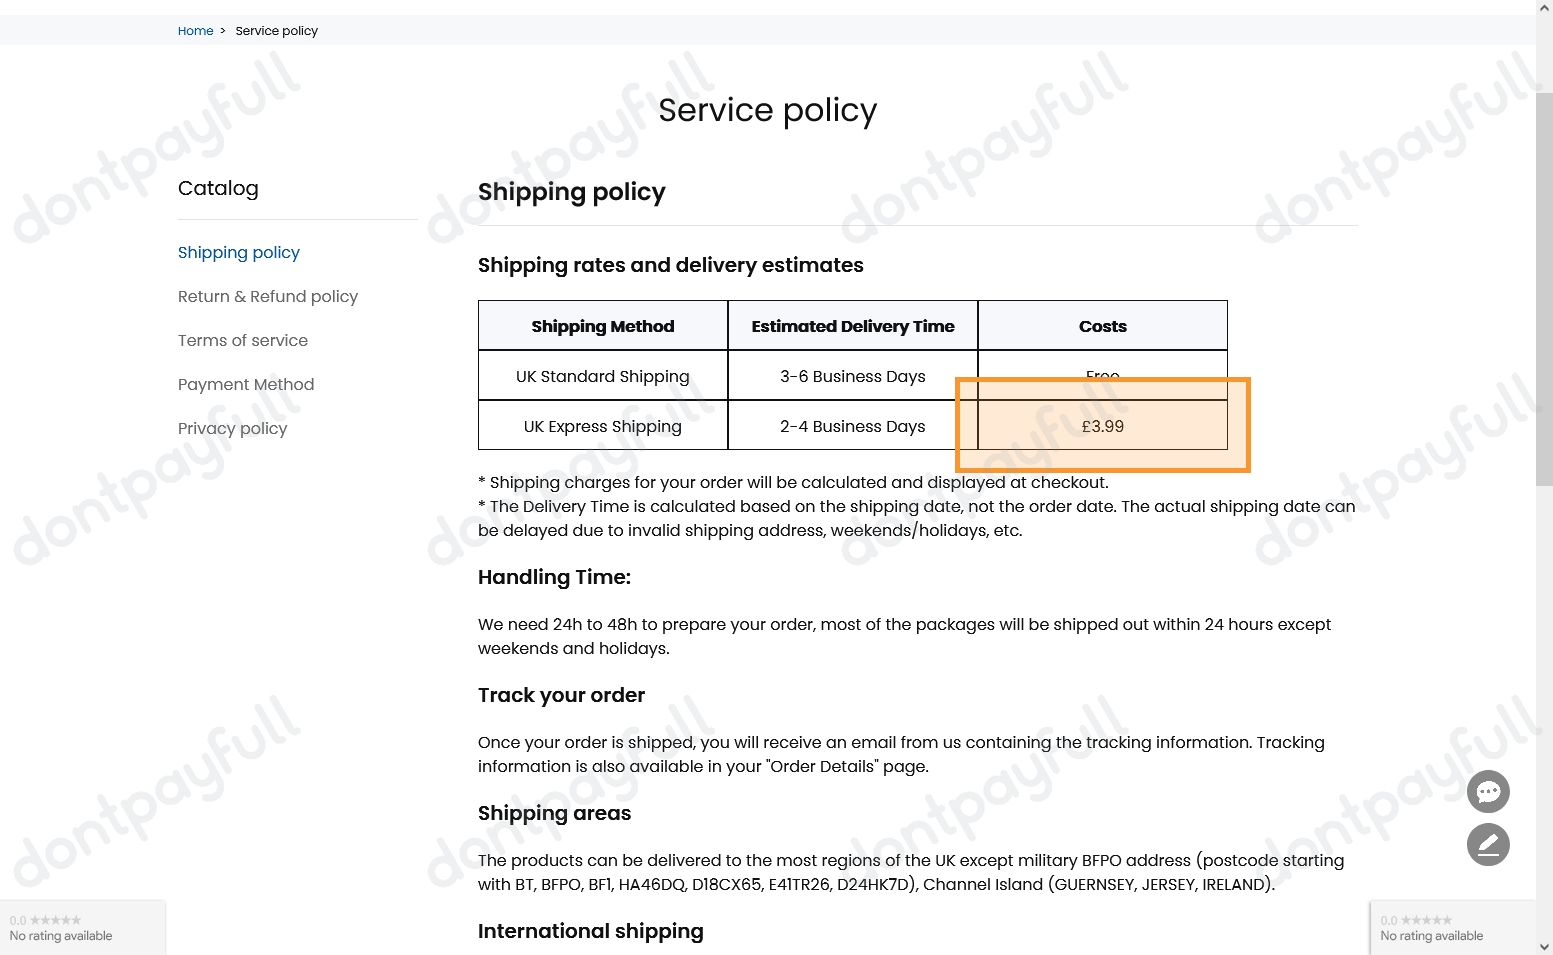Open the Privacy policy sidebar link
Image resolution: width=1553 pixels, height=955 pixels.
click(232, 428)
